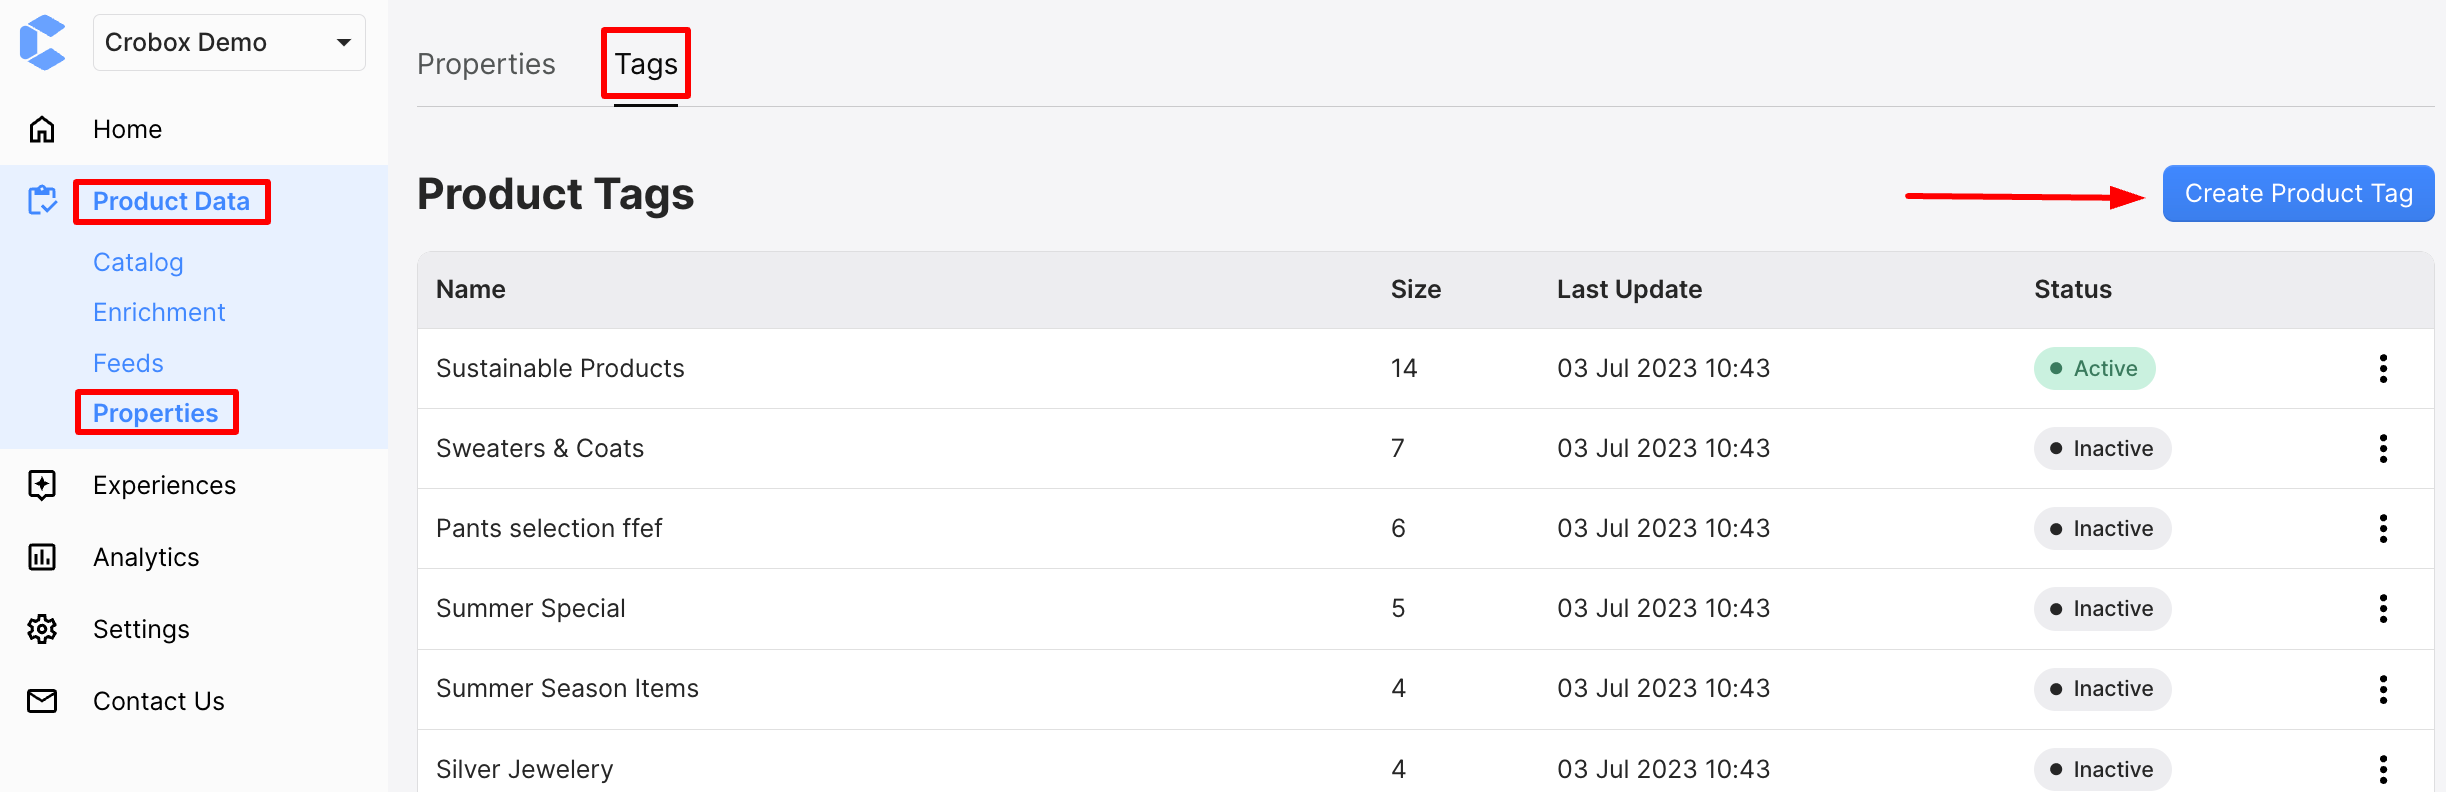Open the Pants selection ffef tag row

click(549, 529)
